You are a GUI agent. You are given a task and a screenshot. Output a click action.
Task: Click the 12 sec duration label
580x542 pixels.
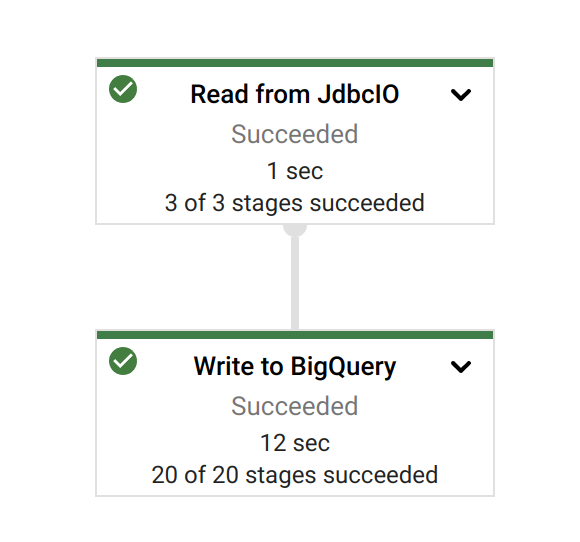click(295, 443)
